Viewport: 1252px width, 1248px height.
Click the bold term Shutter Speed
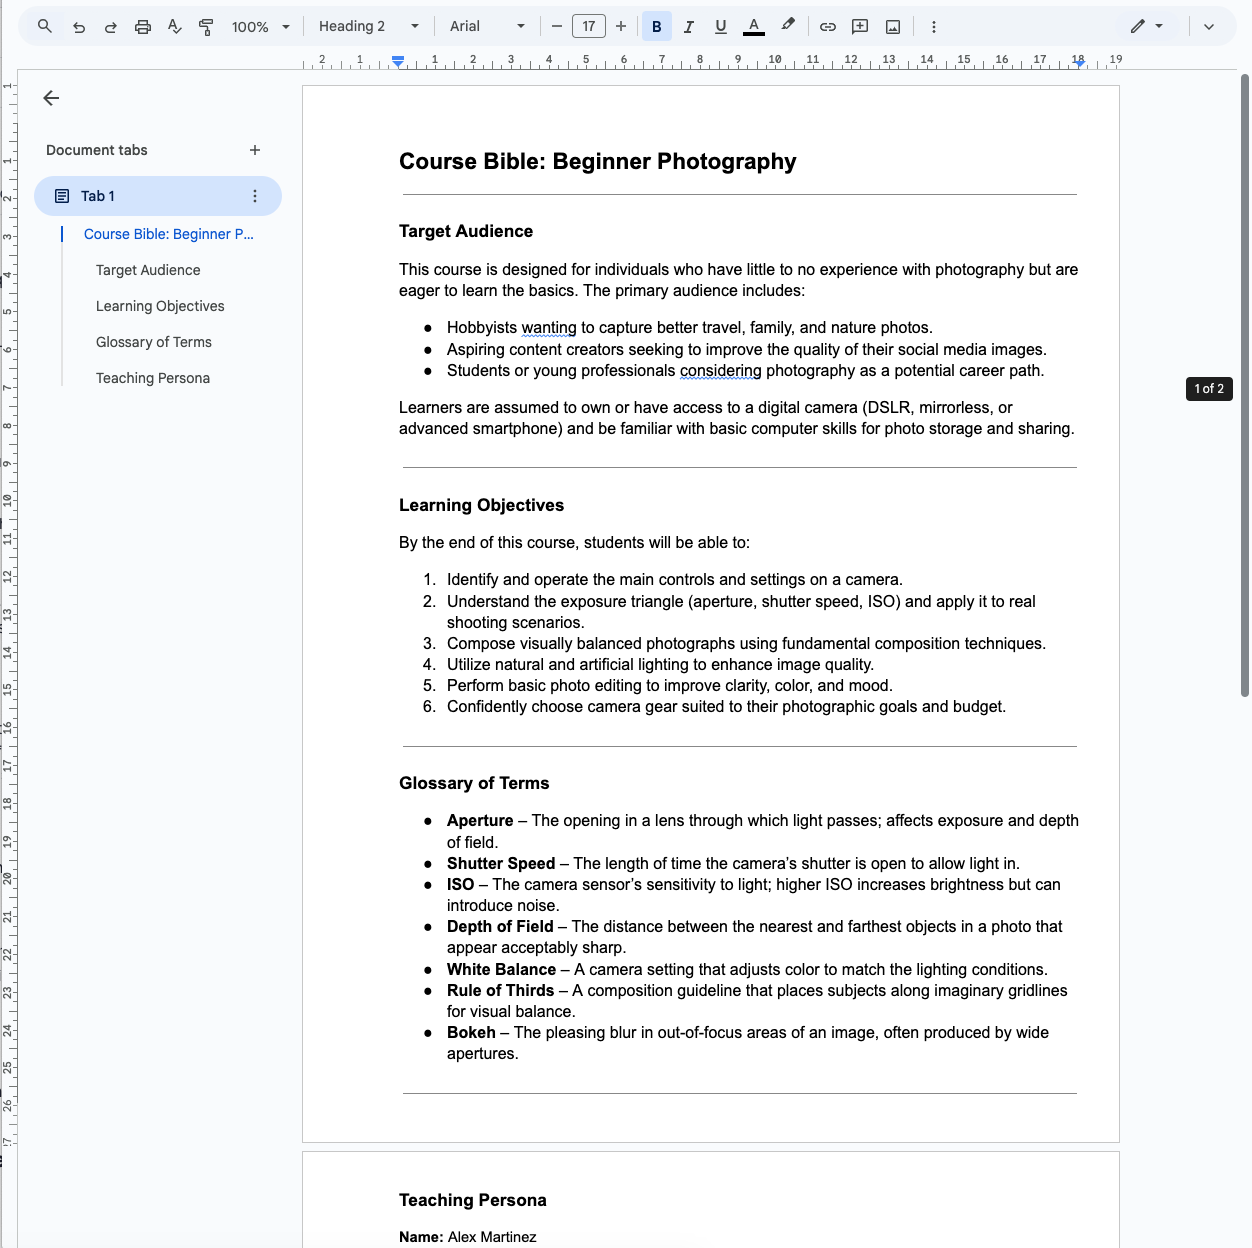coord(501,864)
